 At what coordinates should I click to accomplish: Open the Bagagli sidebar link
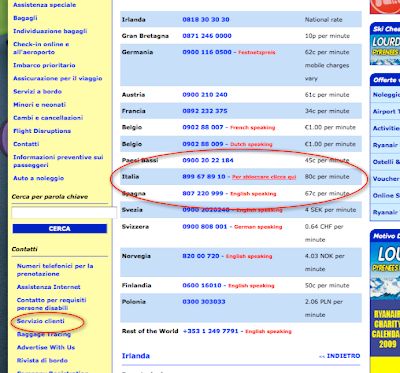tap(25, 18)
